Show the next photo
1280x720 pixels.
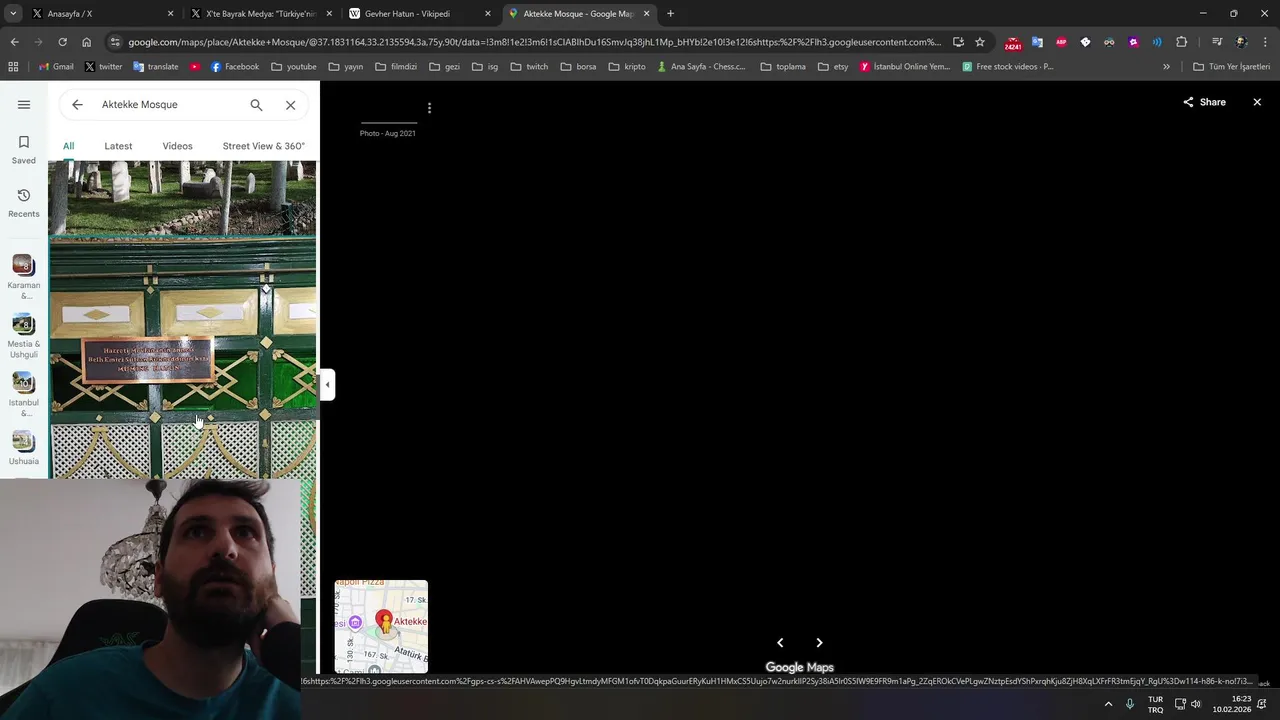click(819, 643)
